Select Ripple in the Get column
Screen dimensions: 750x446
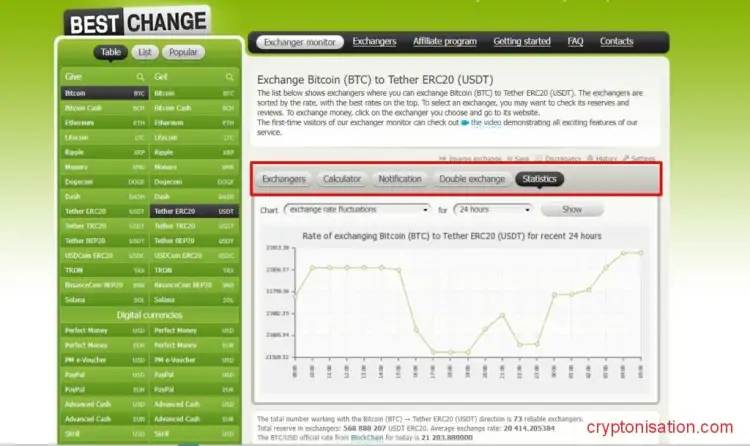pyautogui.click(x=194, y=152)
